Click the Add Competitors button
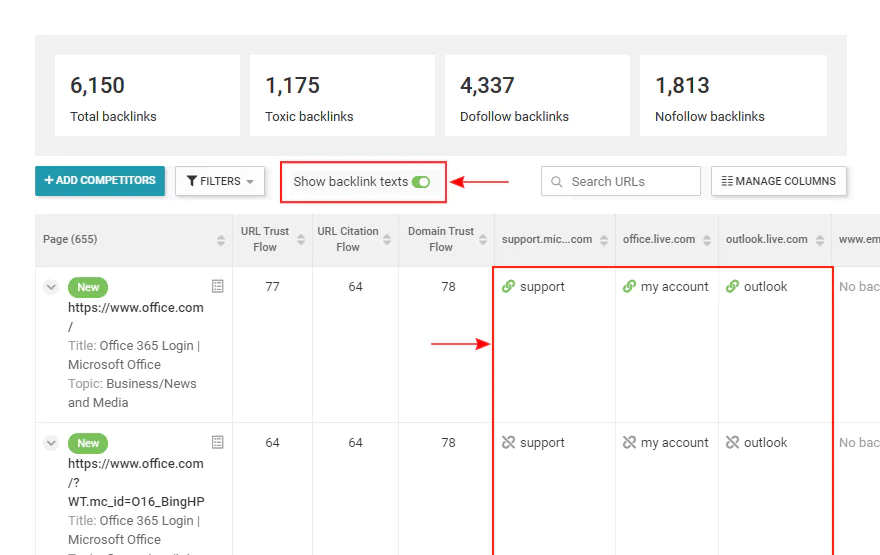The image size is (880, 555). coord(100,181)
